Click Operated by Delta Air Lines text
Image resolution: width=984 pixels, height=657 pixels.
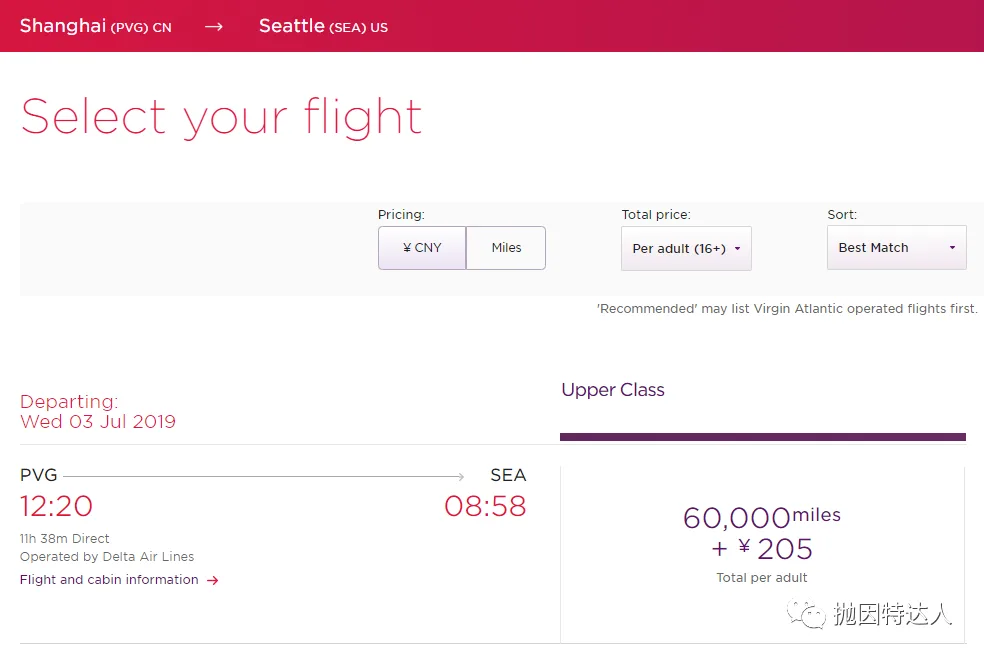coord(107,557)
